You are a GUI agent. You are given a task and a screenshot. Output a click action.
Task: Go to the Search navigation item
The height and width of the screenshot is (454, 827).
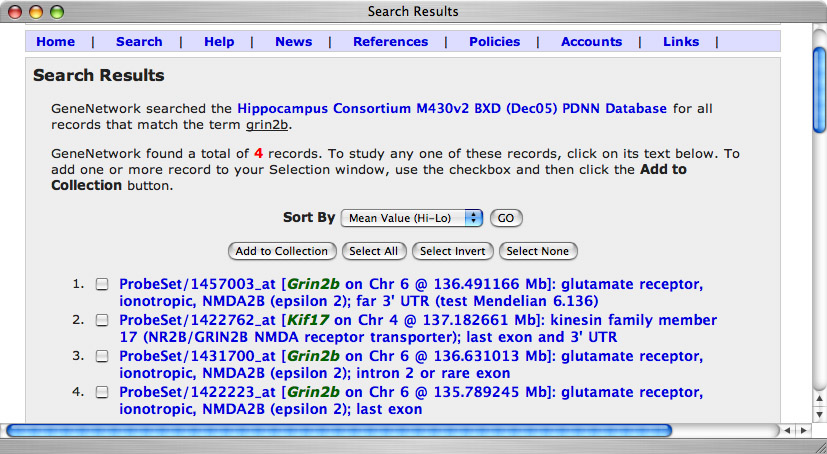tap(139, 42)
